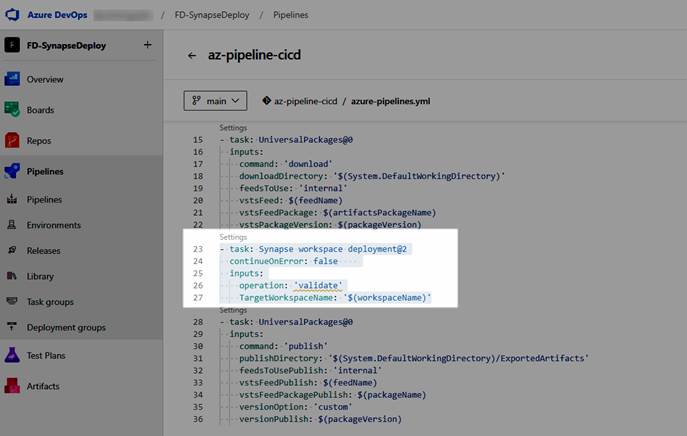
Task: Click line 31 publishDirectory ExportedArtifacts text
Action: pos(413,358)
